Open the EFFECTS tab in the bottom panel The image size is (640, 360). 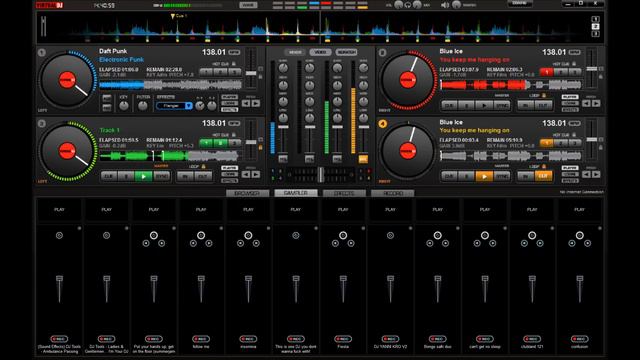[x=344, y=193]
